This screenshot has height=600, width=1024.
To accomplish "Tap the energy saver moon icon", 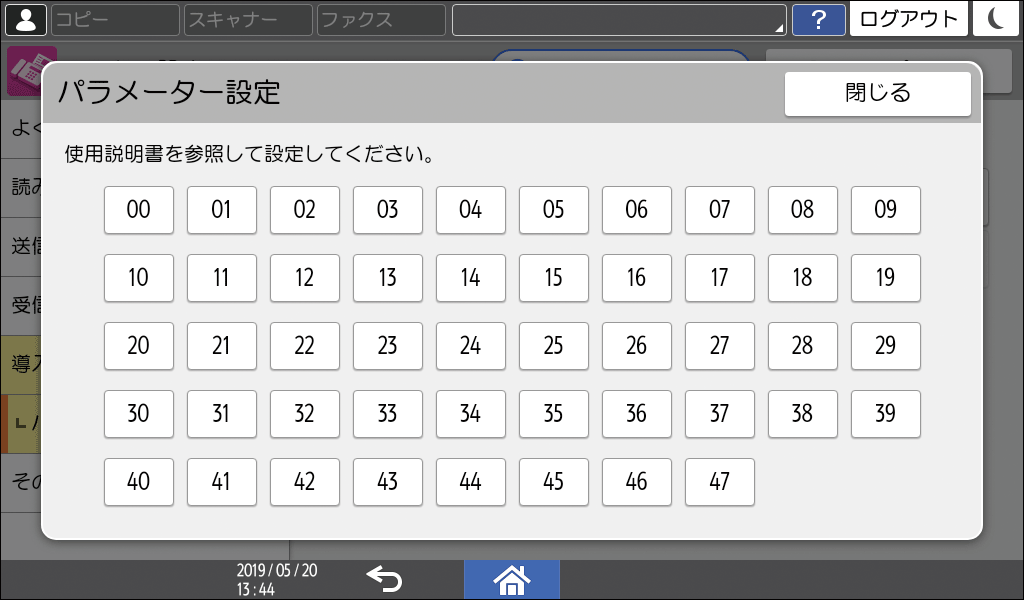I will pos(996,19).
